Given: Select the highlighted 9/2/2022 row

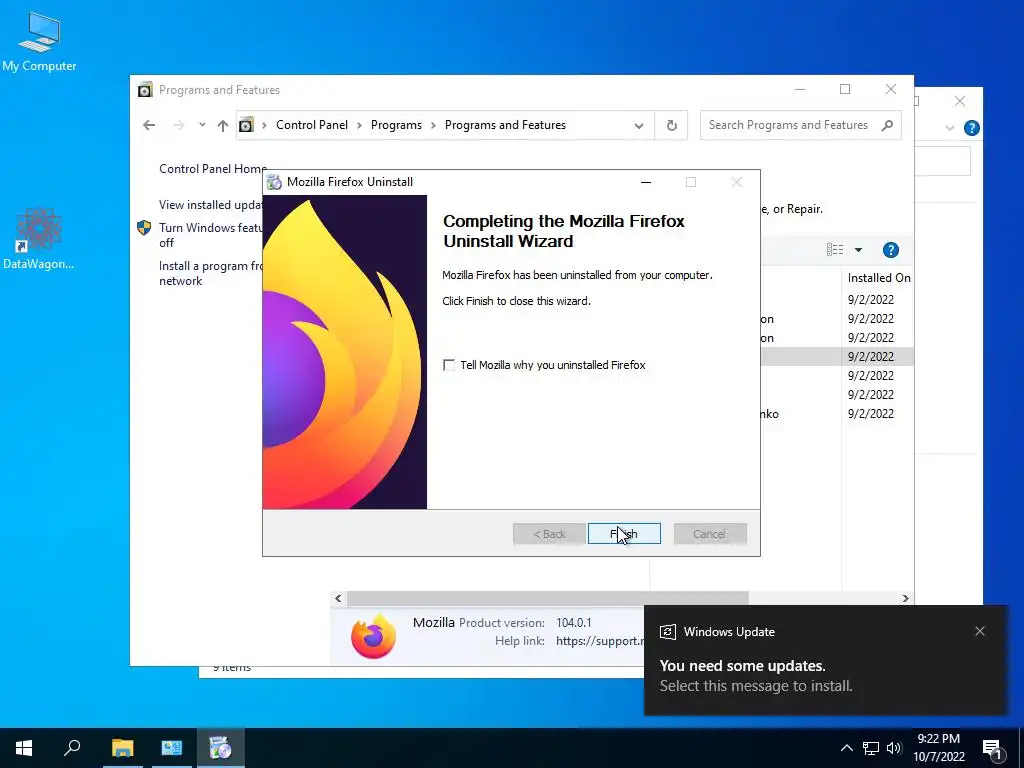Looking at the screenshot, I should [x=837, y=357].
